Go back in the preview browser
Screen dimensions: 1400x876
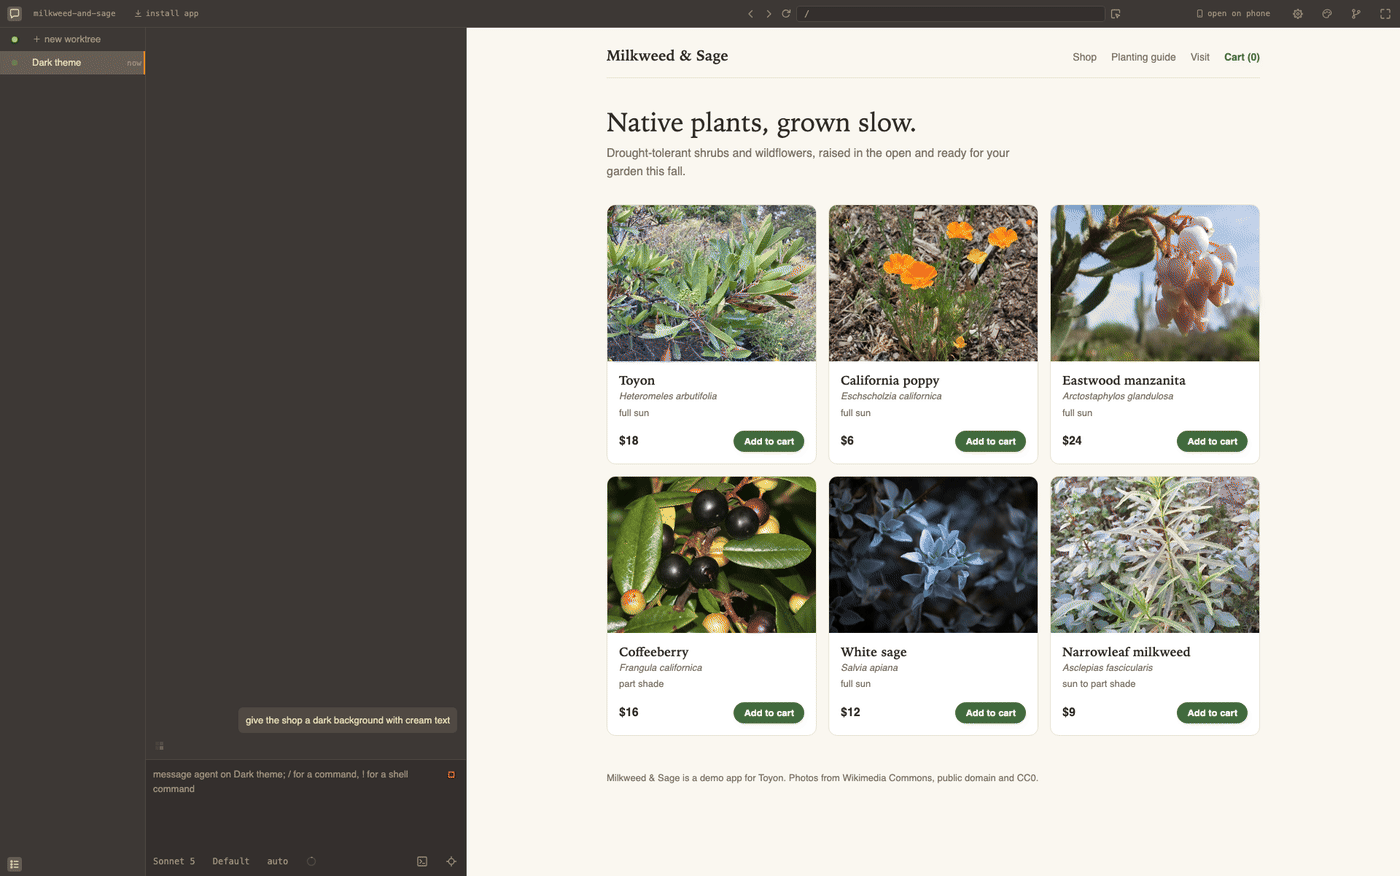tap(750, 14)
